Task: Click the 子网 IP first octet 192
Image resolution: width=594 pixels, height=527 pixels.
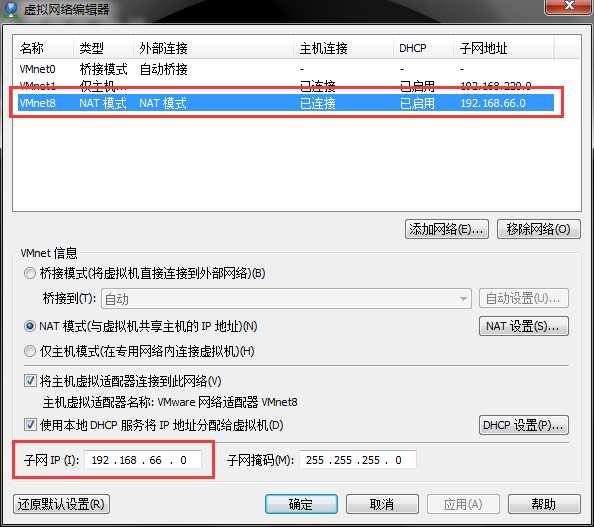Action: (100, 460)
